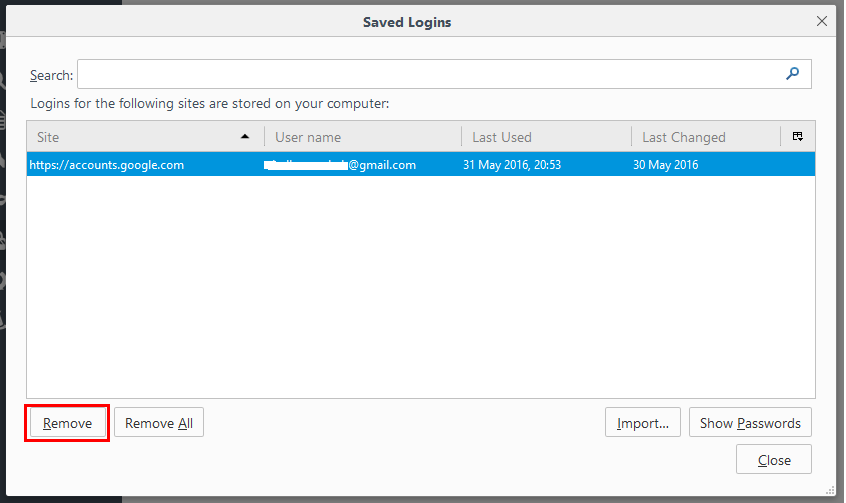
Task: Click the Site column sort arrow
Action: (x=245, y=137)
